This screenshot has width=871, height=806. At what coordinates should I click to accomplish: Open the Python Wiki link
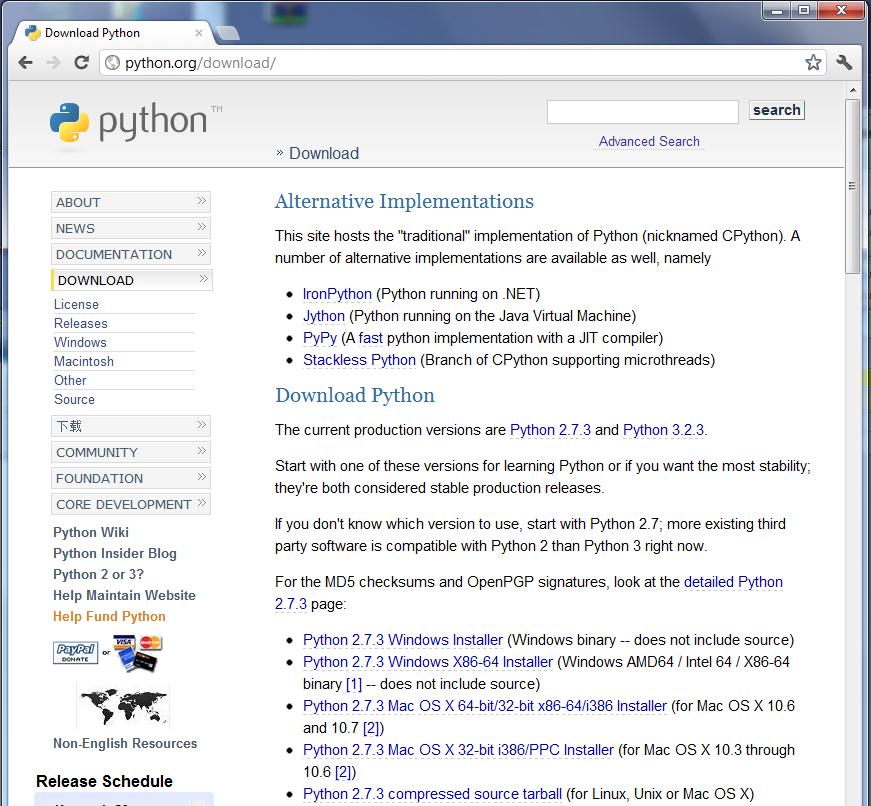91,532
